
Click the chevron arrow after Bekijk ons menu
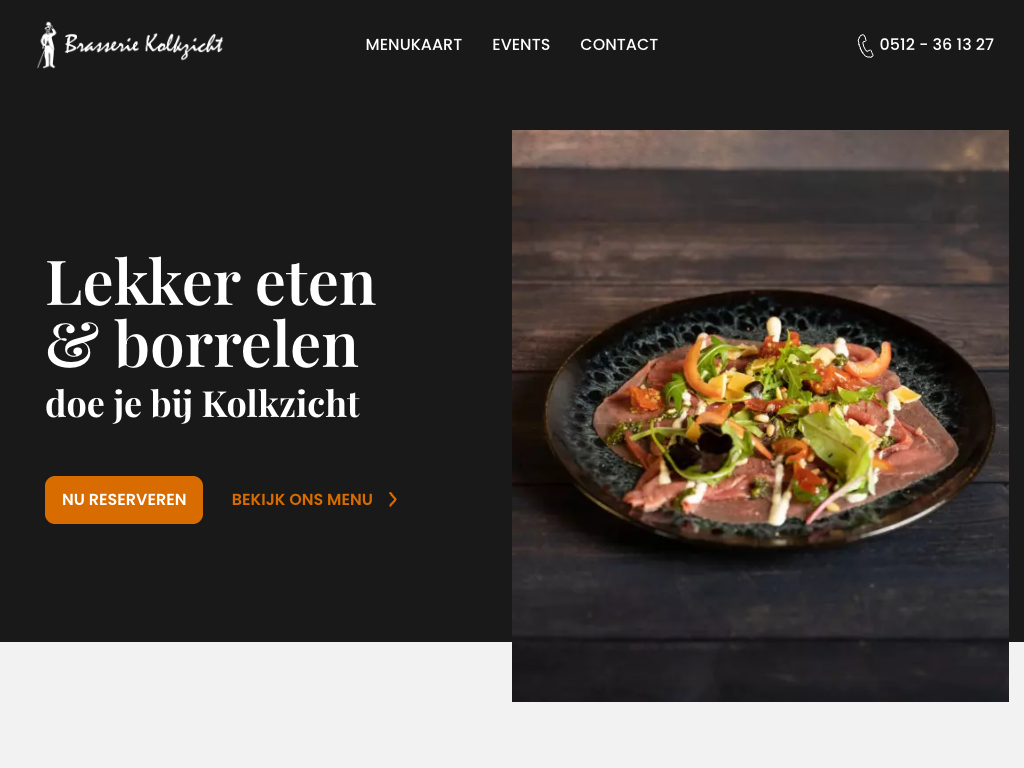click(392, 500)
